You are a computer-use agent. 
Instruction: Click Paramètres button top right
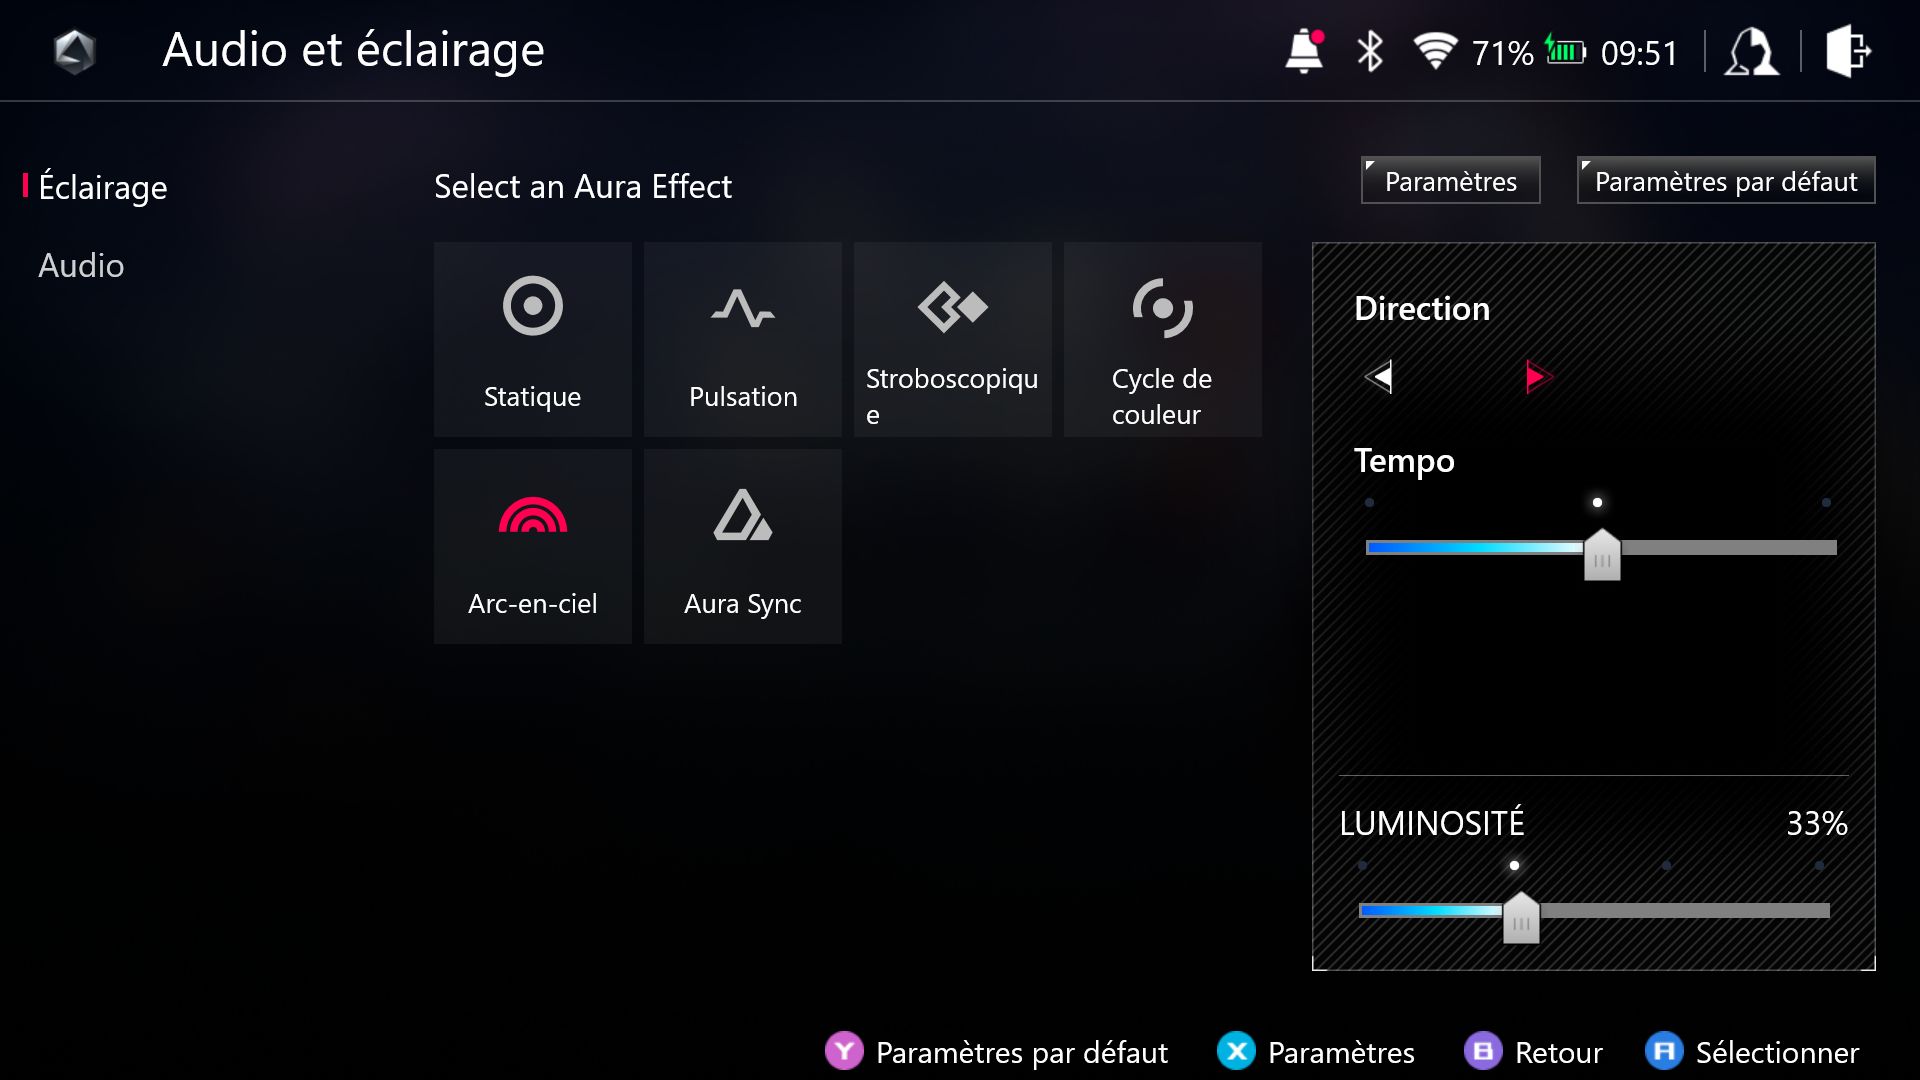tap(1448, 181)
